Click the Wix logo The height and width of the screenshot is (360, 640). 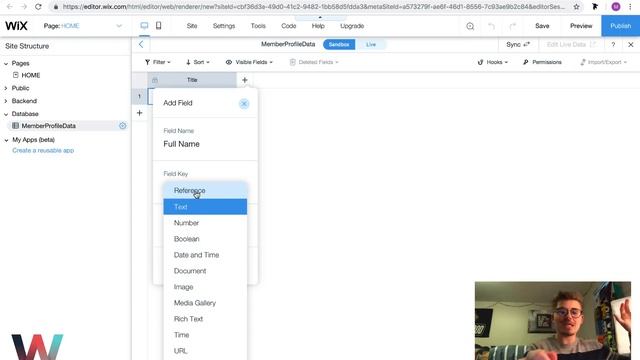pyautogui.click(x=16, y=26)
